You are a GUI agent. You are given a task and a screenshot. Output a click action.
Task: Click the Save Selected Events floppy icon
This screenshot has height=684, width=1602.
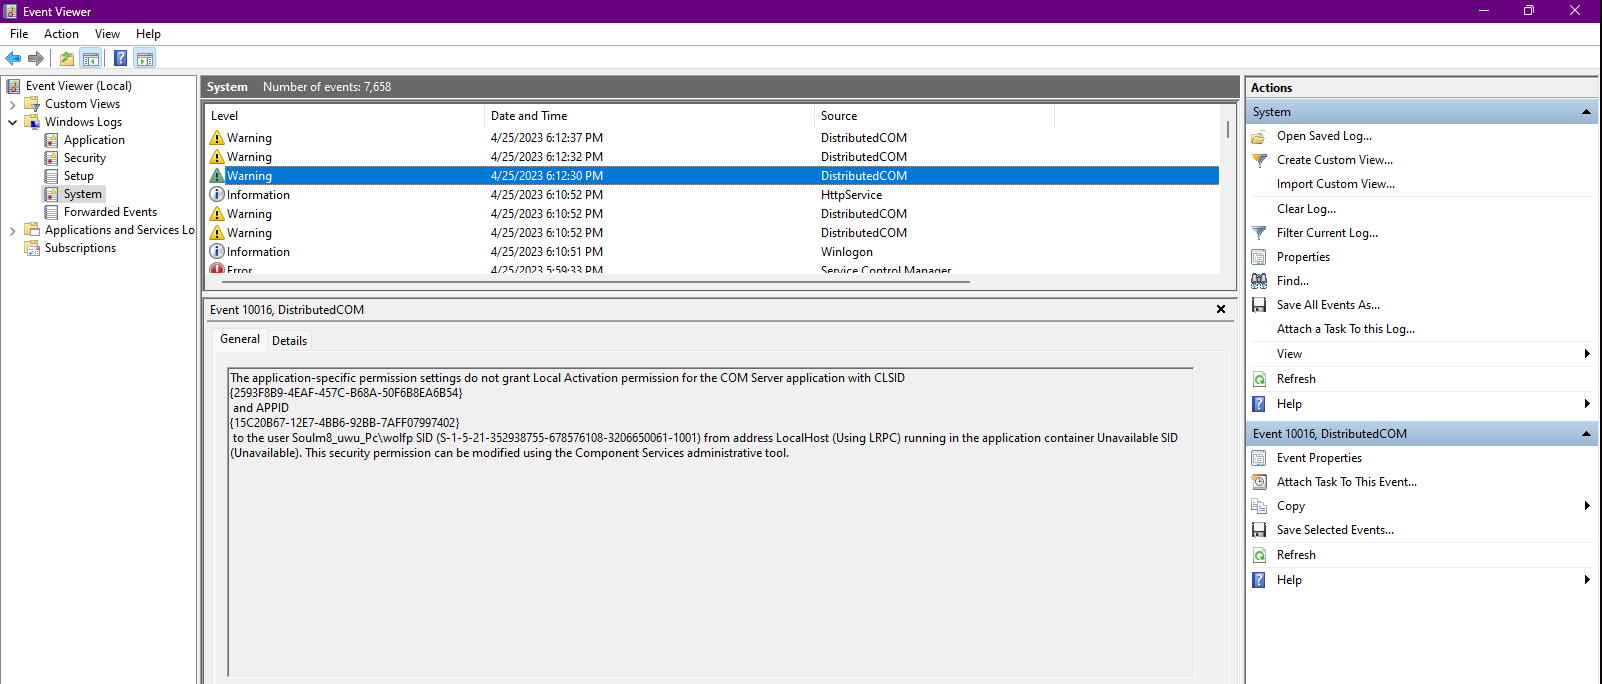(1259, 530)
